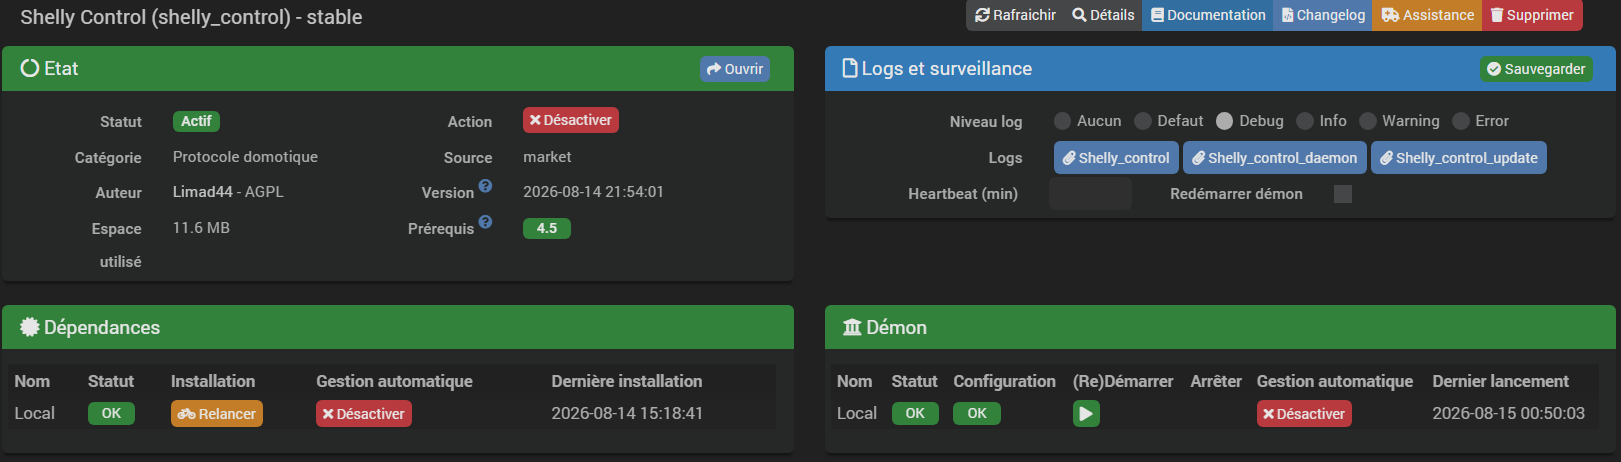
Task: Click the help icon next to Prérequis
Action: click(485, 222)
